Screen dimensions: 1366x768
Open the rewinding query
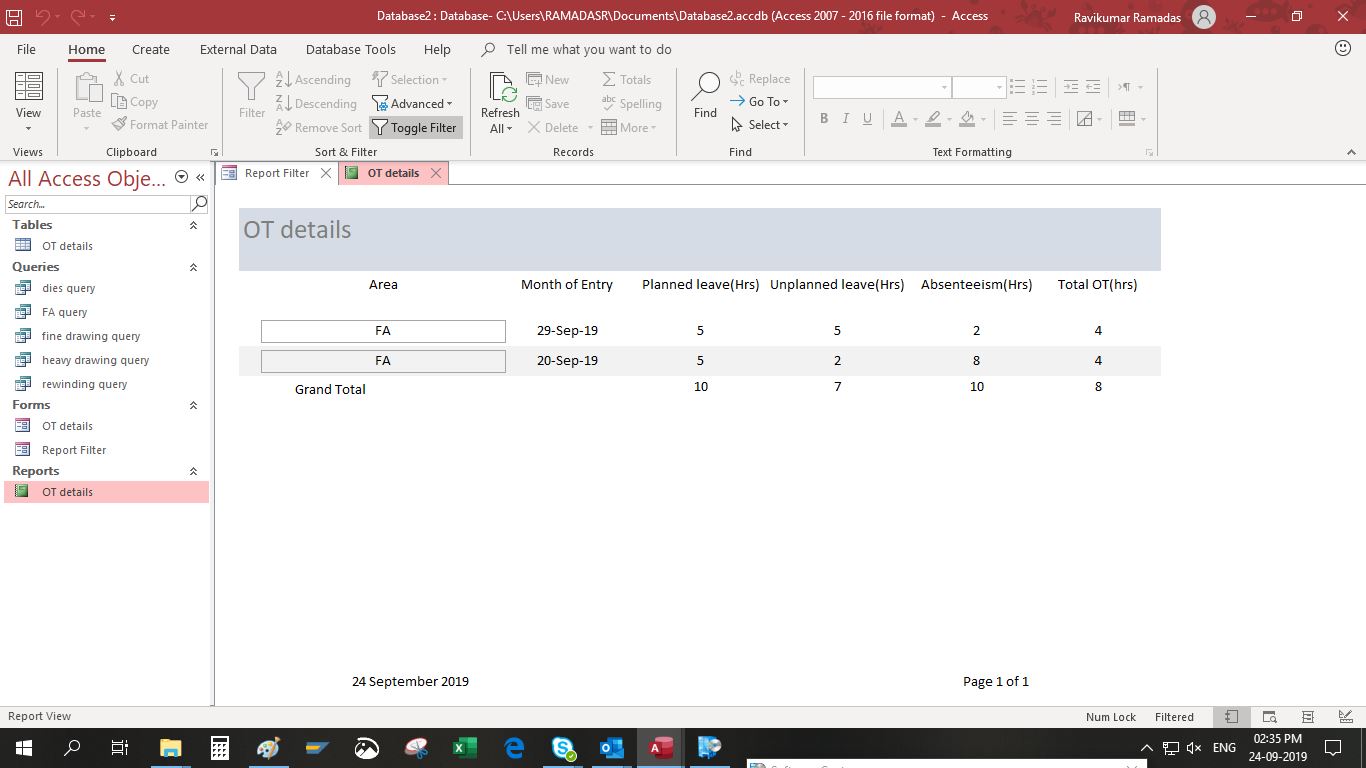pos(84,384)
